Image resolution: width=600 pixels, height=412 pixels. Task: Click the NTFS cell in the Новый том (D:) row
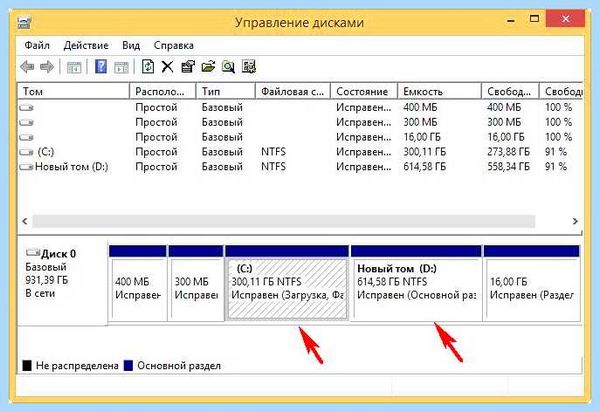(273, 167)
